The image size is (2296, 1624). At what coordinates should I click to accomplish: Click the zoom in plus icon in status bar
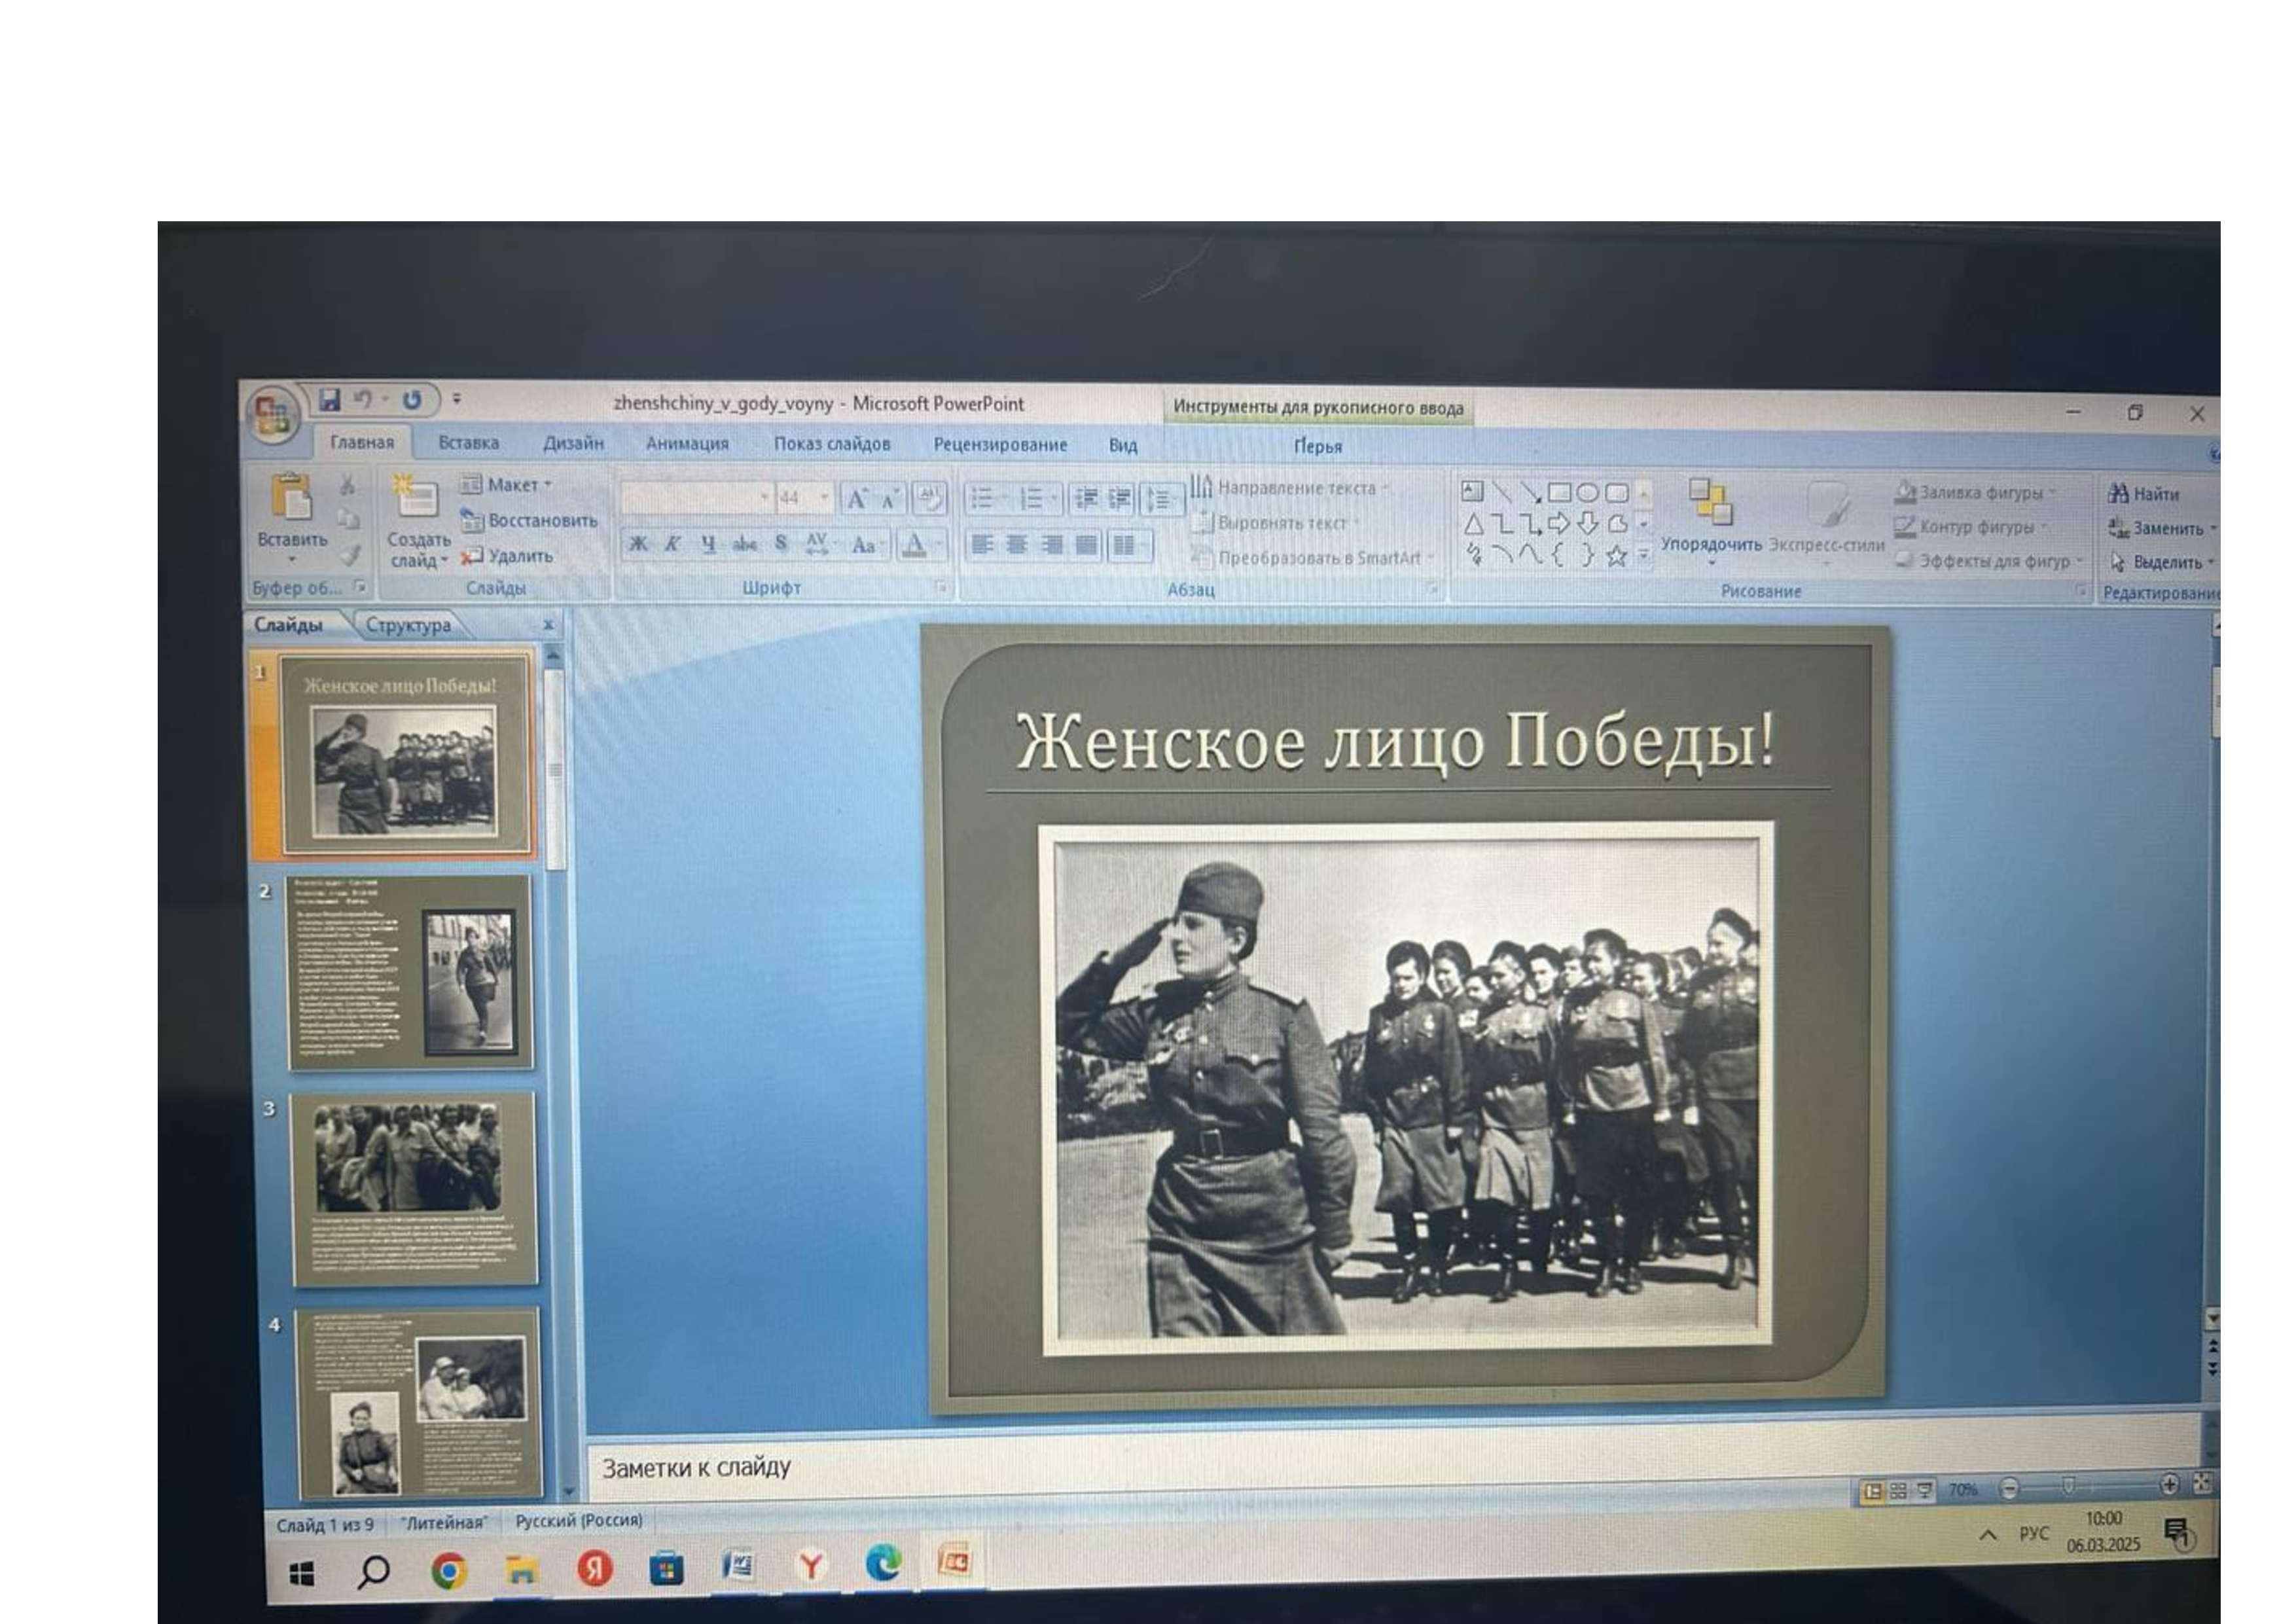(x=2168, y=1484)
